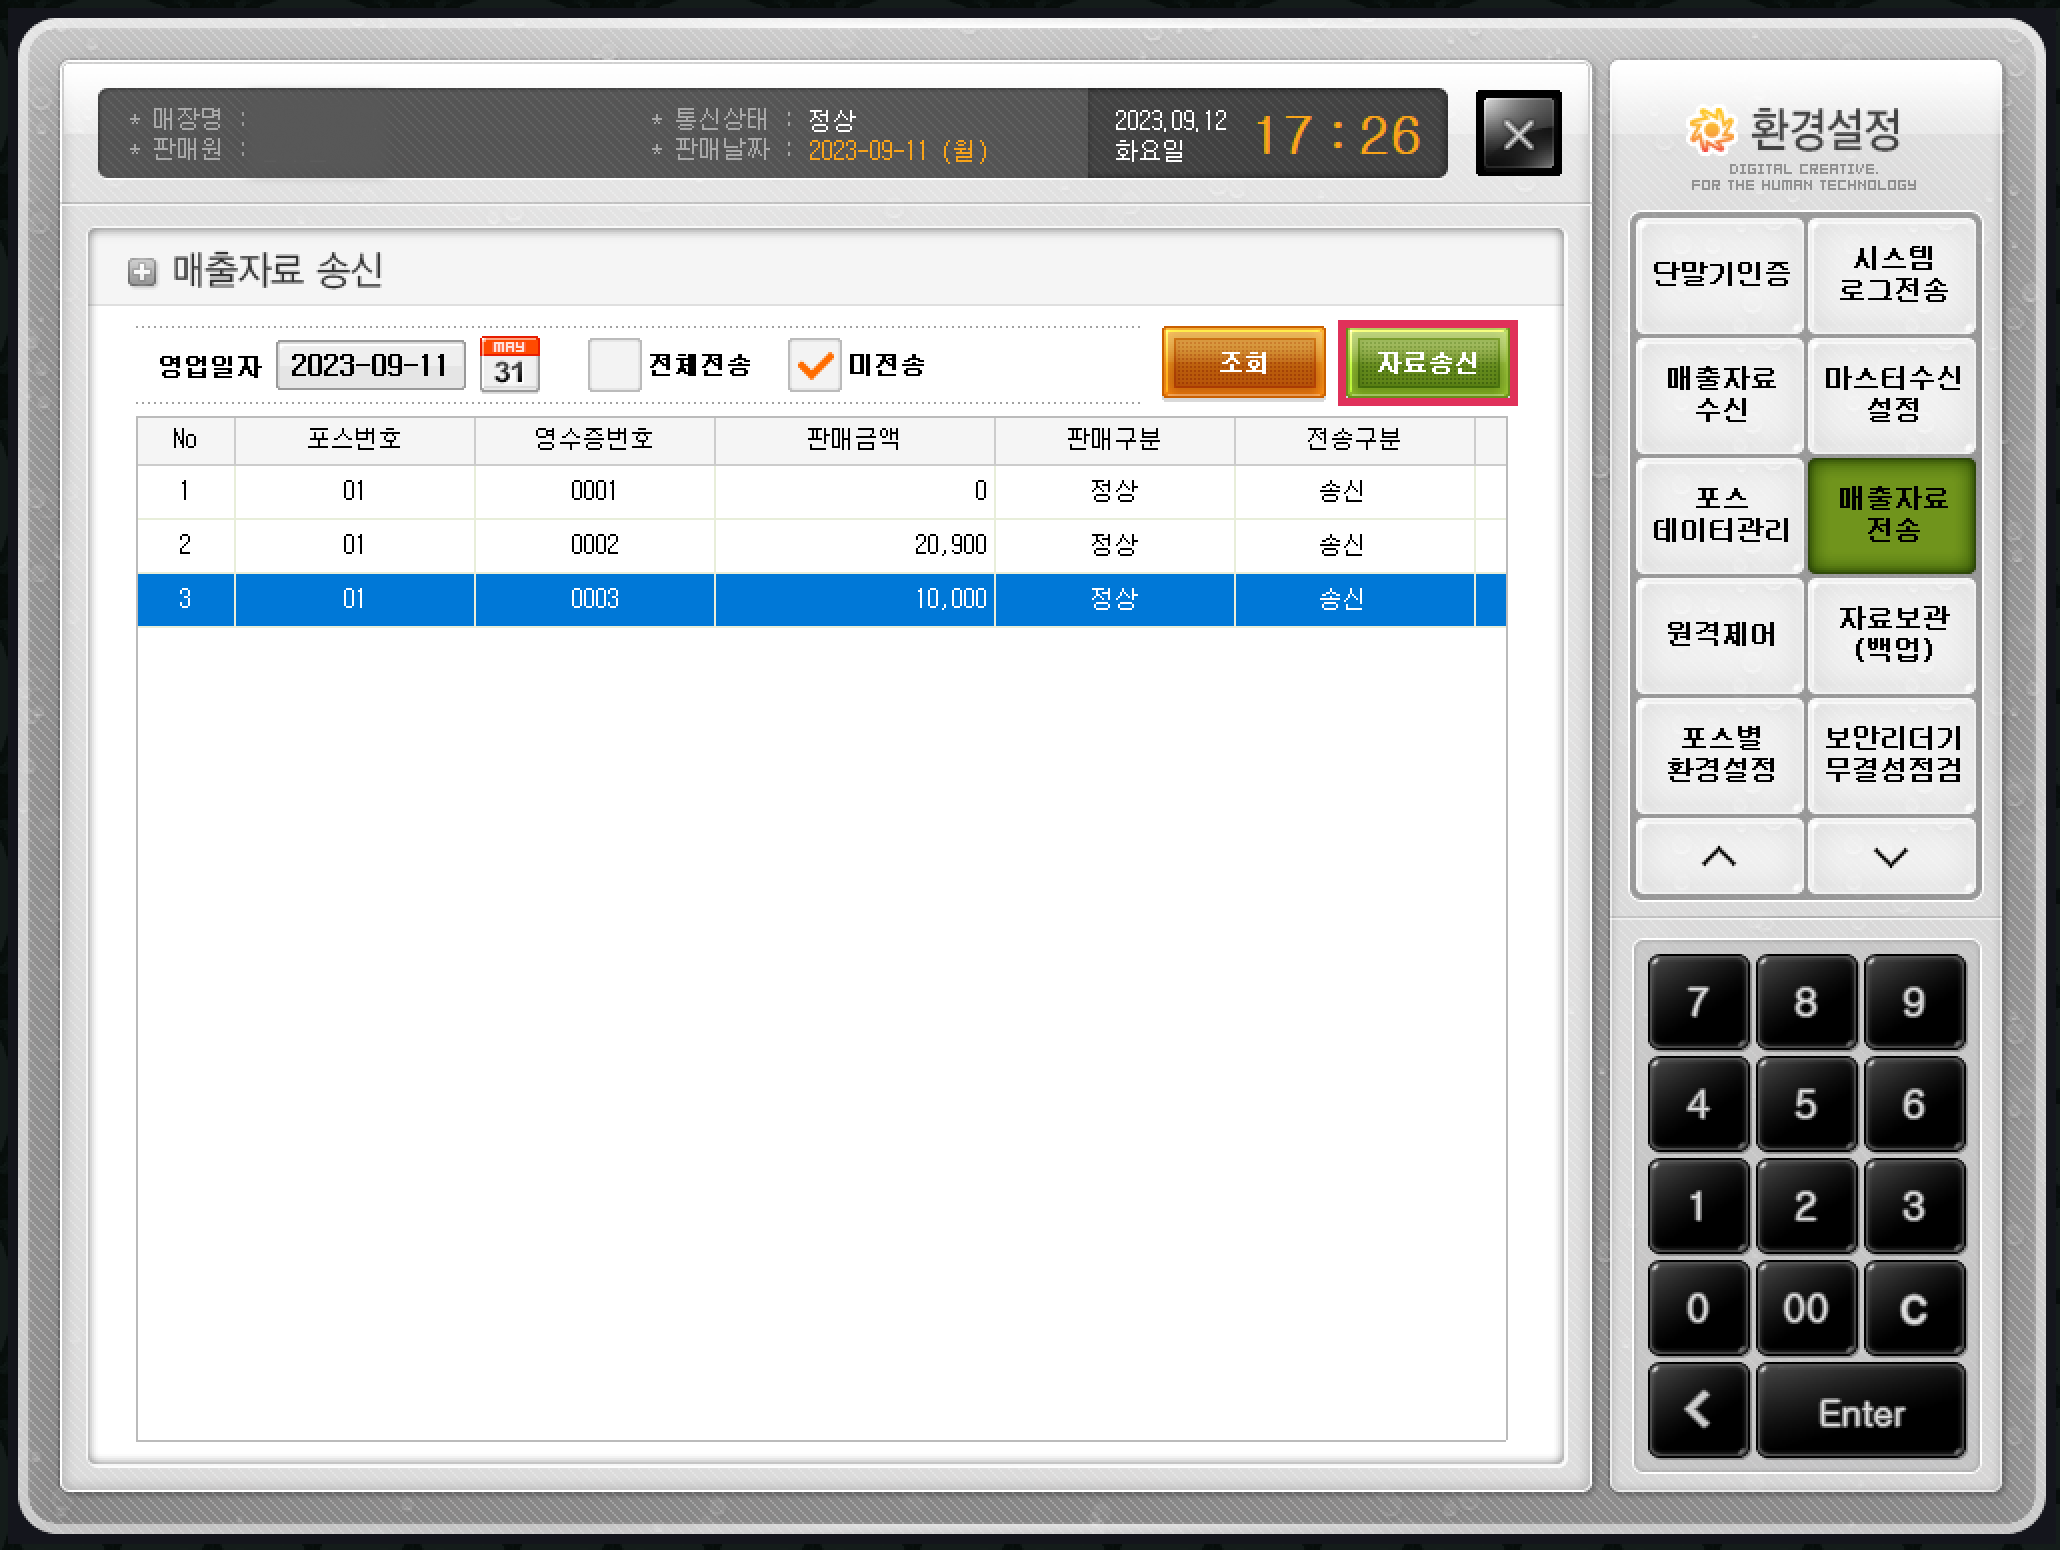Viewport: 2060px width, 1550px height.
Task: Select the 매출자료 전송 menu item
Action: [1892, 514]
